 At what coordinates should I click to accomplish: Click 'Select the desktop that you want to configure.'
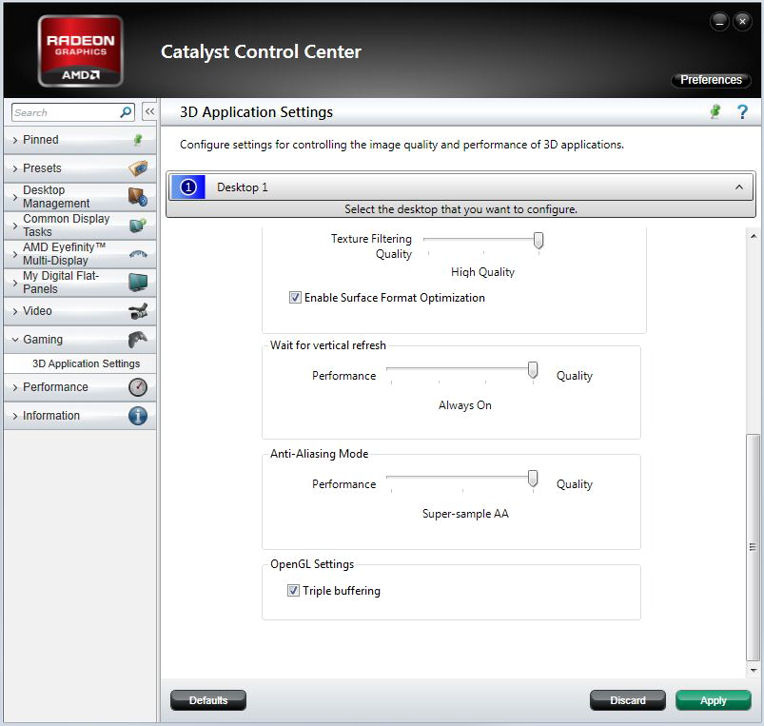point(460,209)
